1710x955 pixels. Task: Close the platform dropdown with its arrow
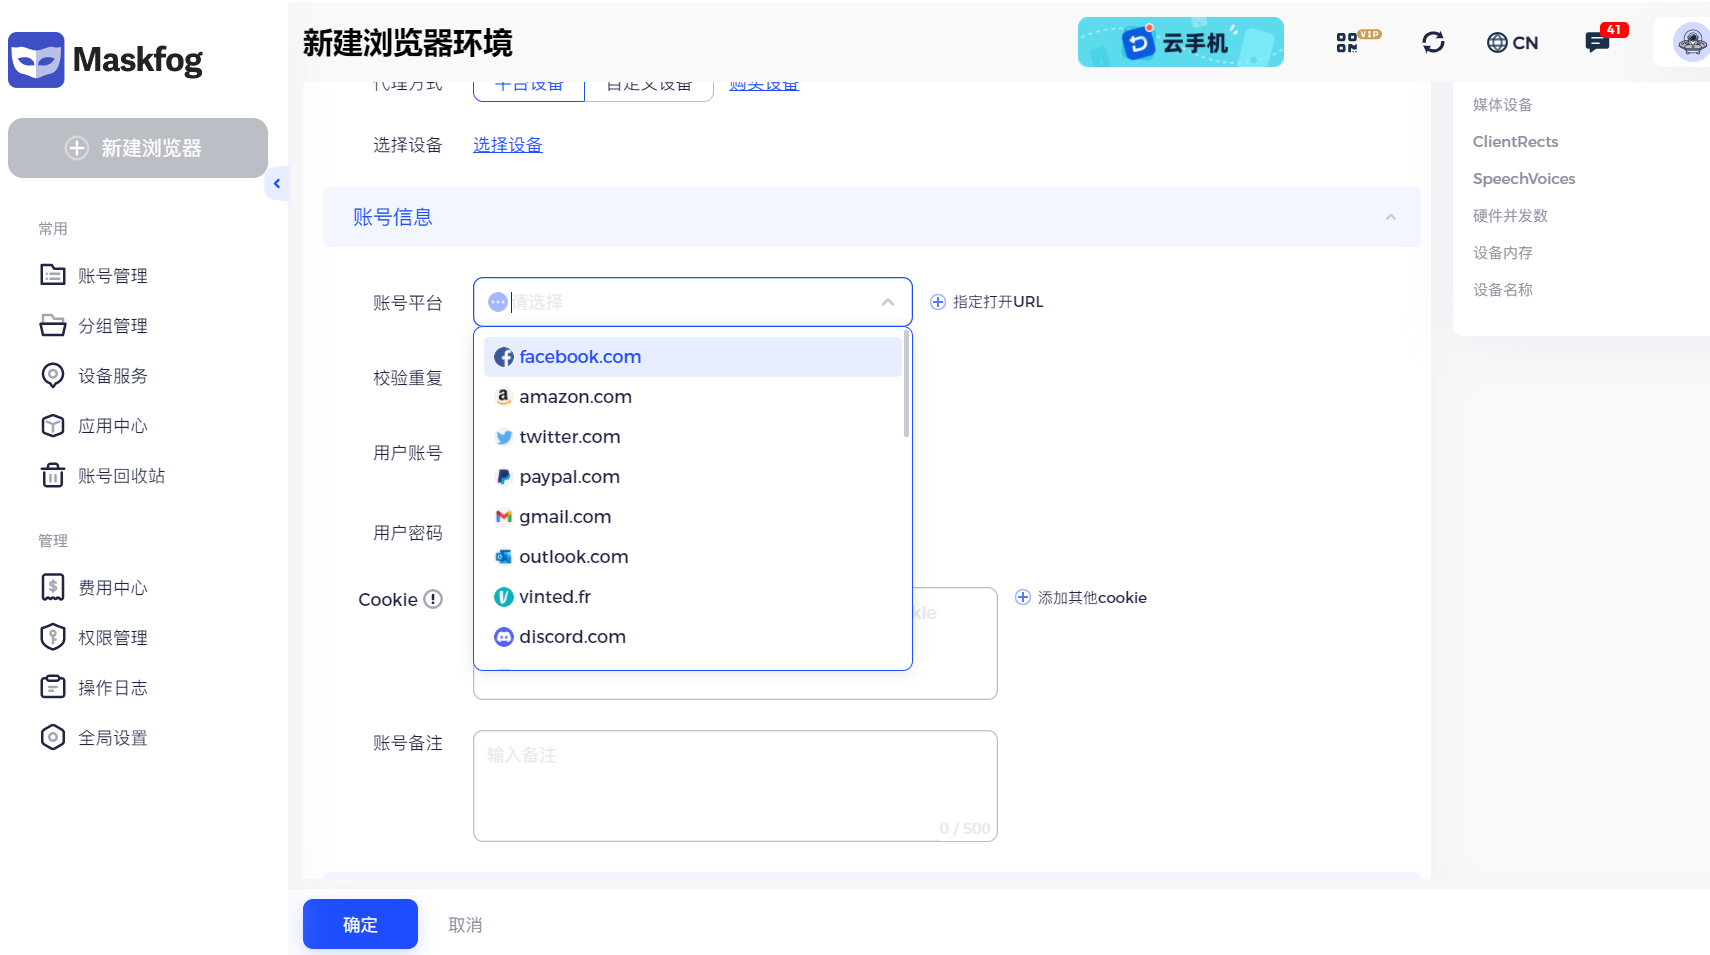(x=887, y=302)
